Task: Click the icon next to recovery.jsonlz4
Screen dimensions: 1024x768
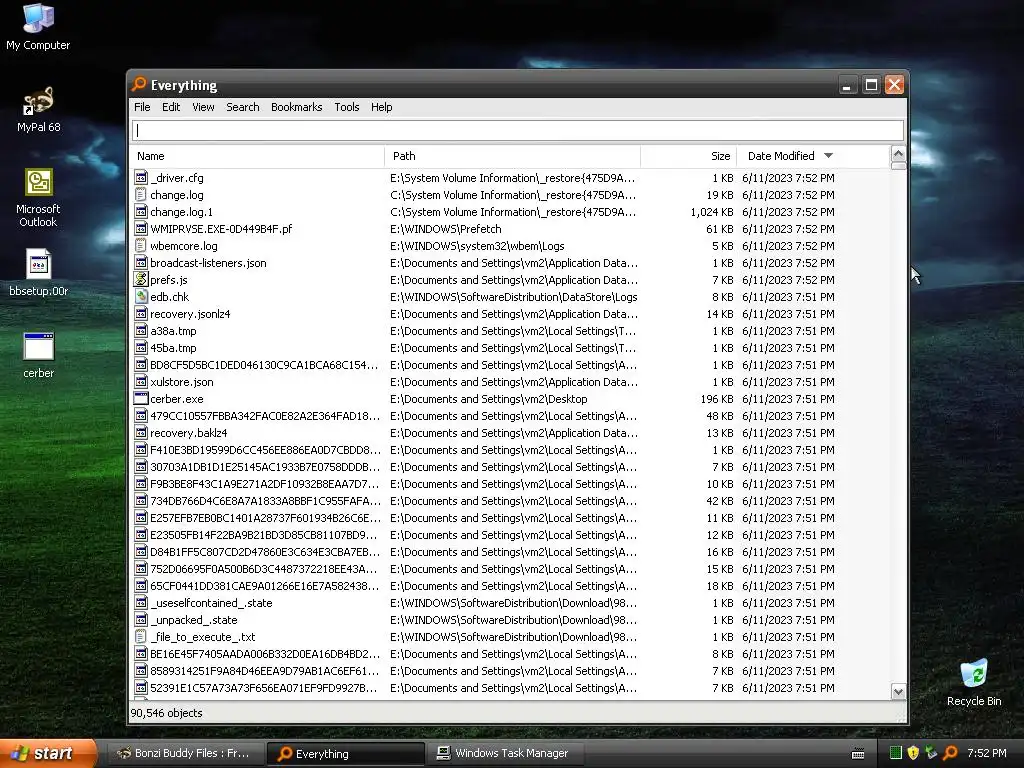Action: [140, 313]
